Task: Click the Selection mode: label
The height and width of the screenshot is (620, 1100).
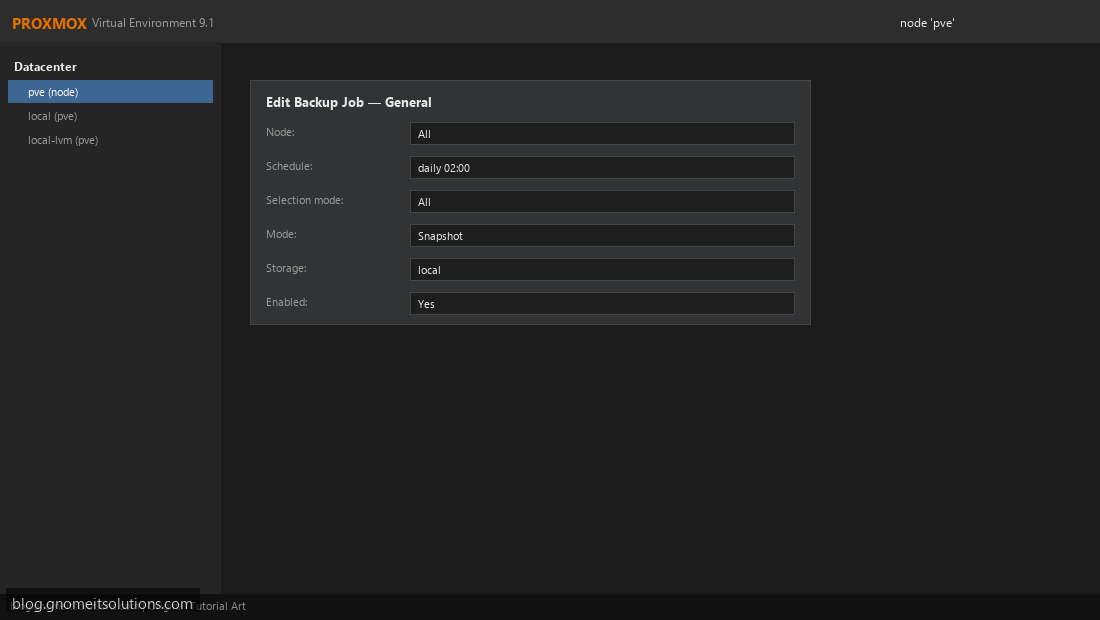Action: point(304,200)
